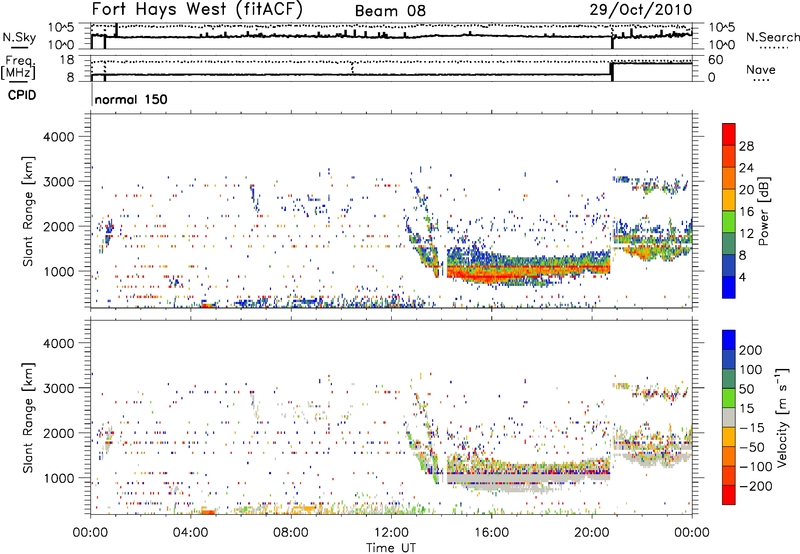Viewport: 800px width, 554px height.
Task: Click the 'N.Sky' axis label
Action: (19, 37)
